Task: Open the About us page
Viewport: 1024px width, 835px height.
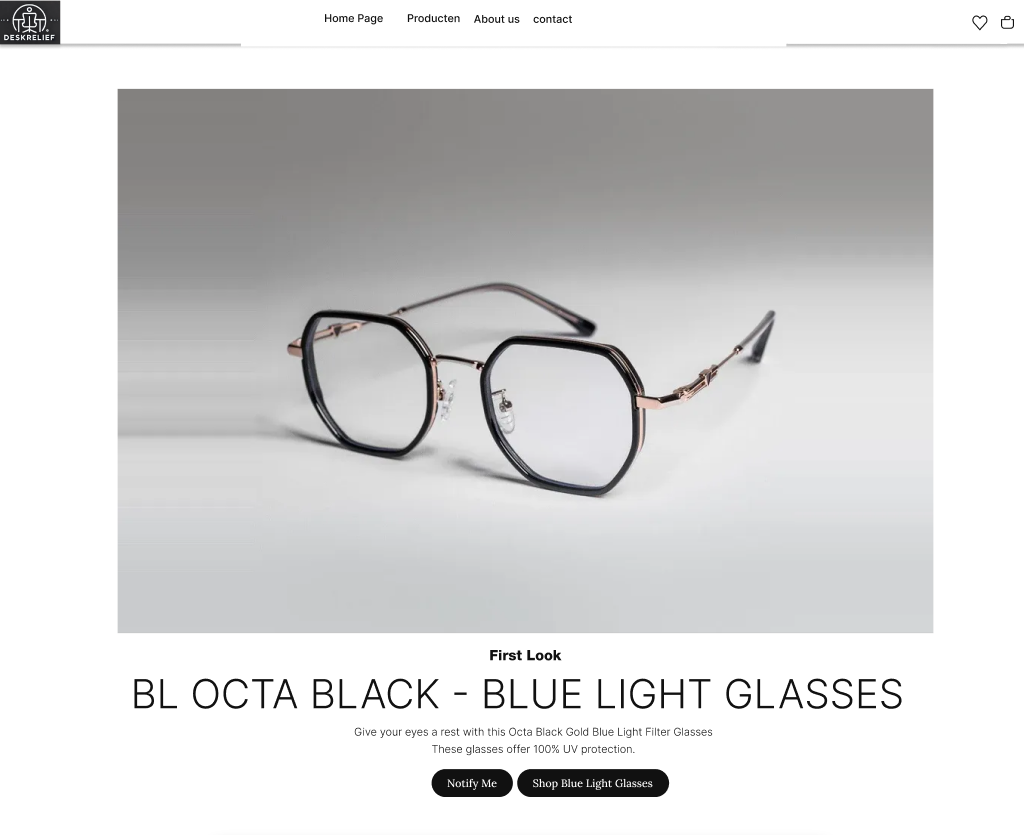Action: [x=496, y=19]
